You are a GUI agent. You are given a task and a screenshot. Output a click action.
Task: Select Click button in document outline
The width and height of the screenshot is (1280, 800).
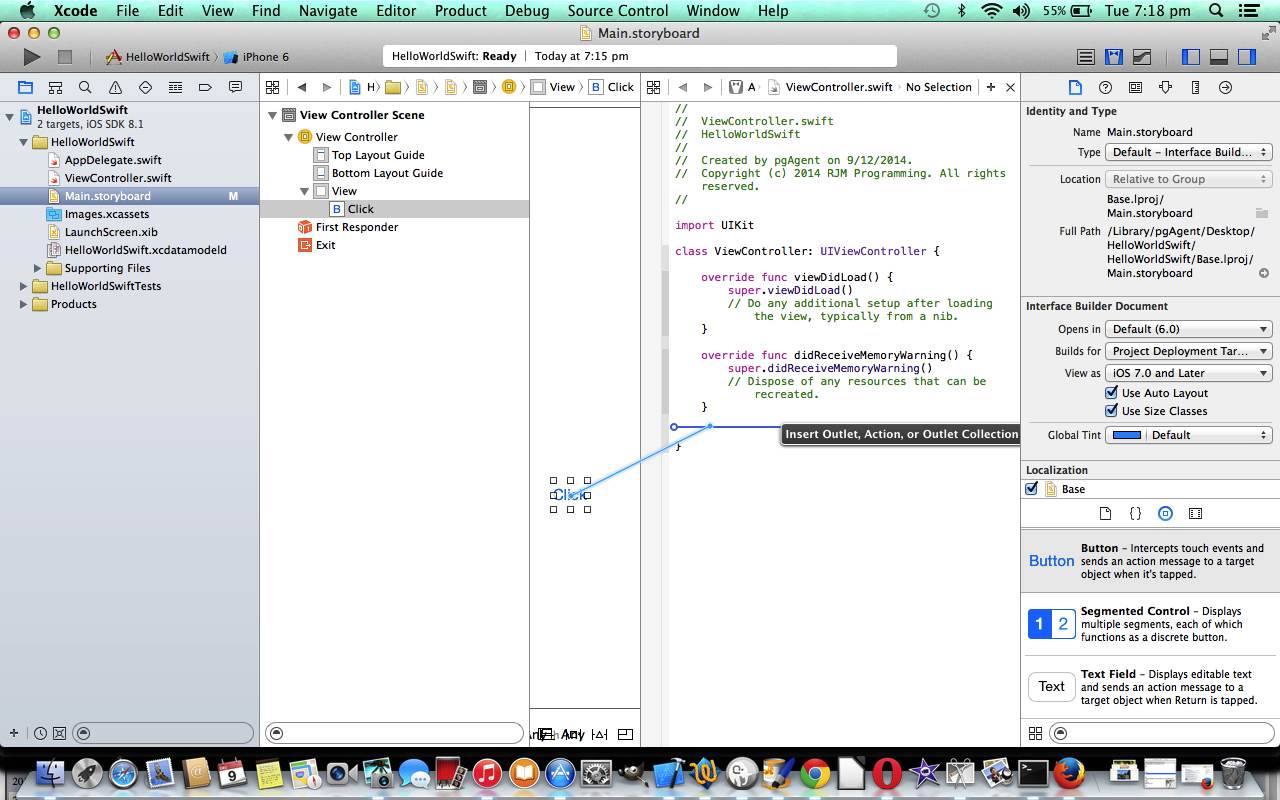360,209
